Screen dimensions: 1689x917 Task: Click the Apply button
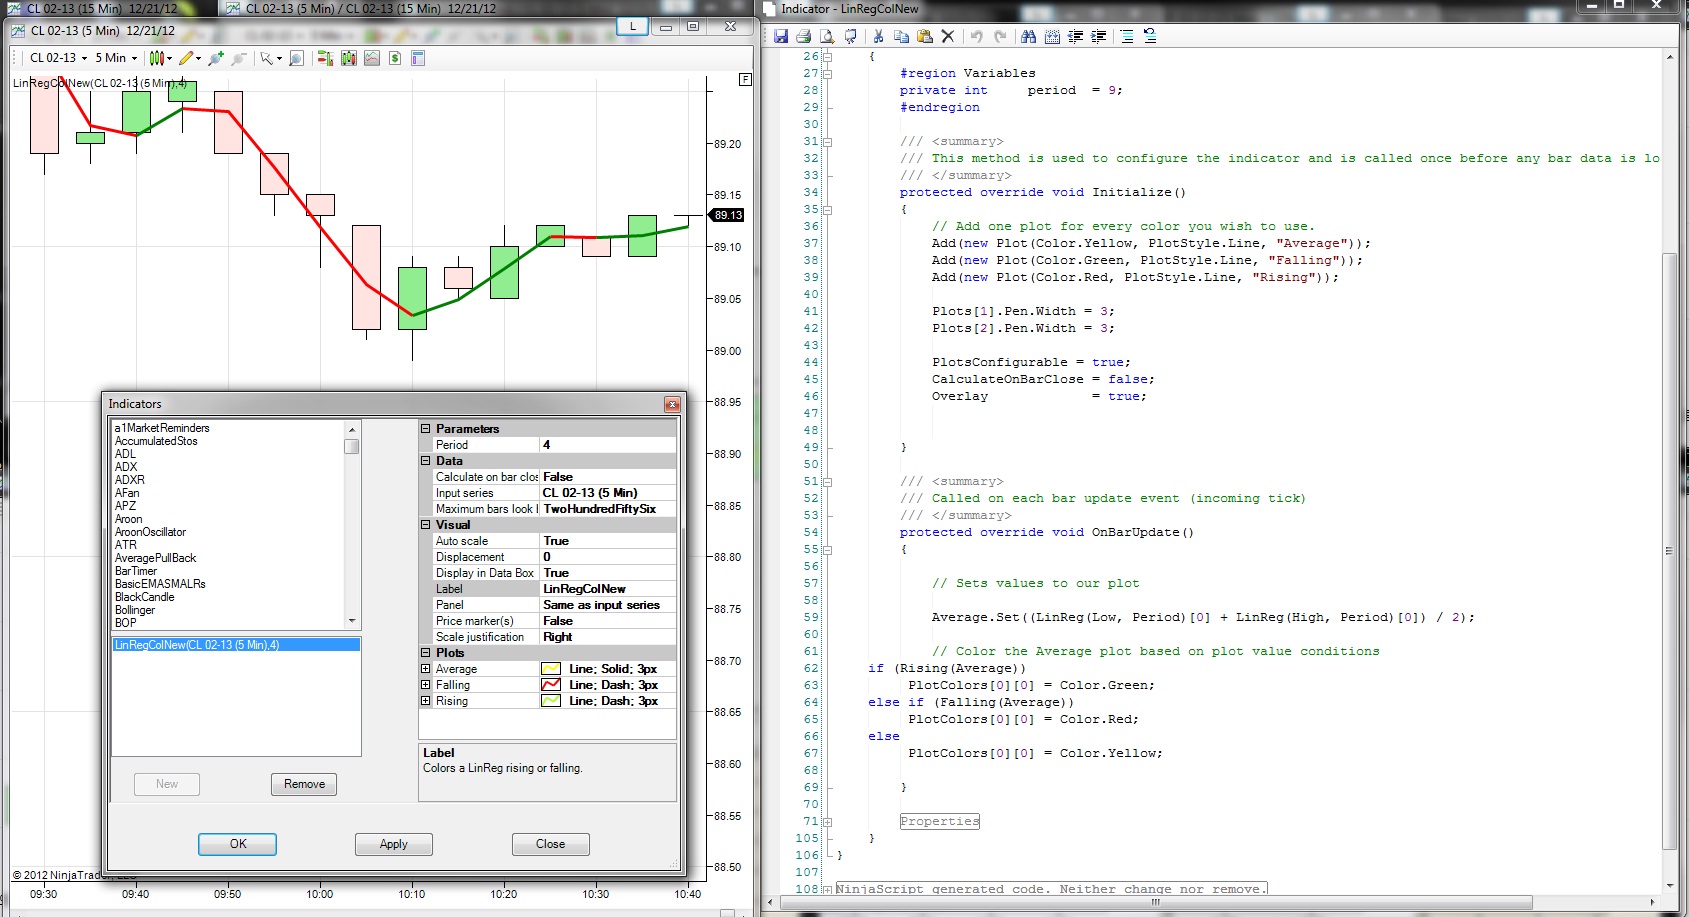click(393, 844)
